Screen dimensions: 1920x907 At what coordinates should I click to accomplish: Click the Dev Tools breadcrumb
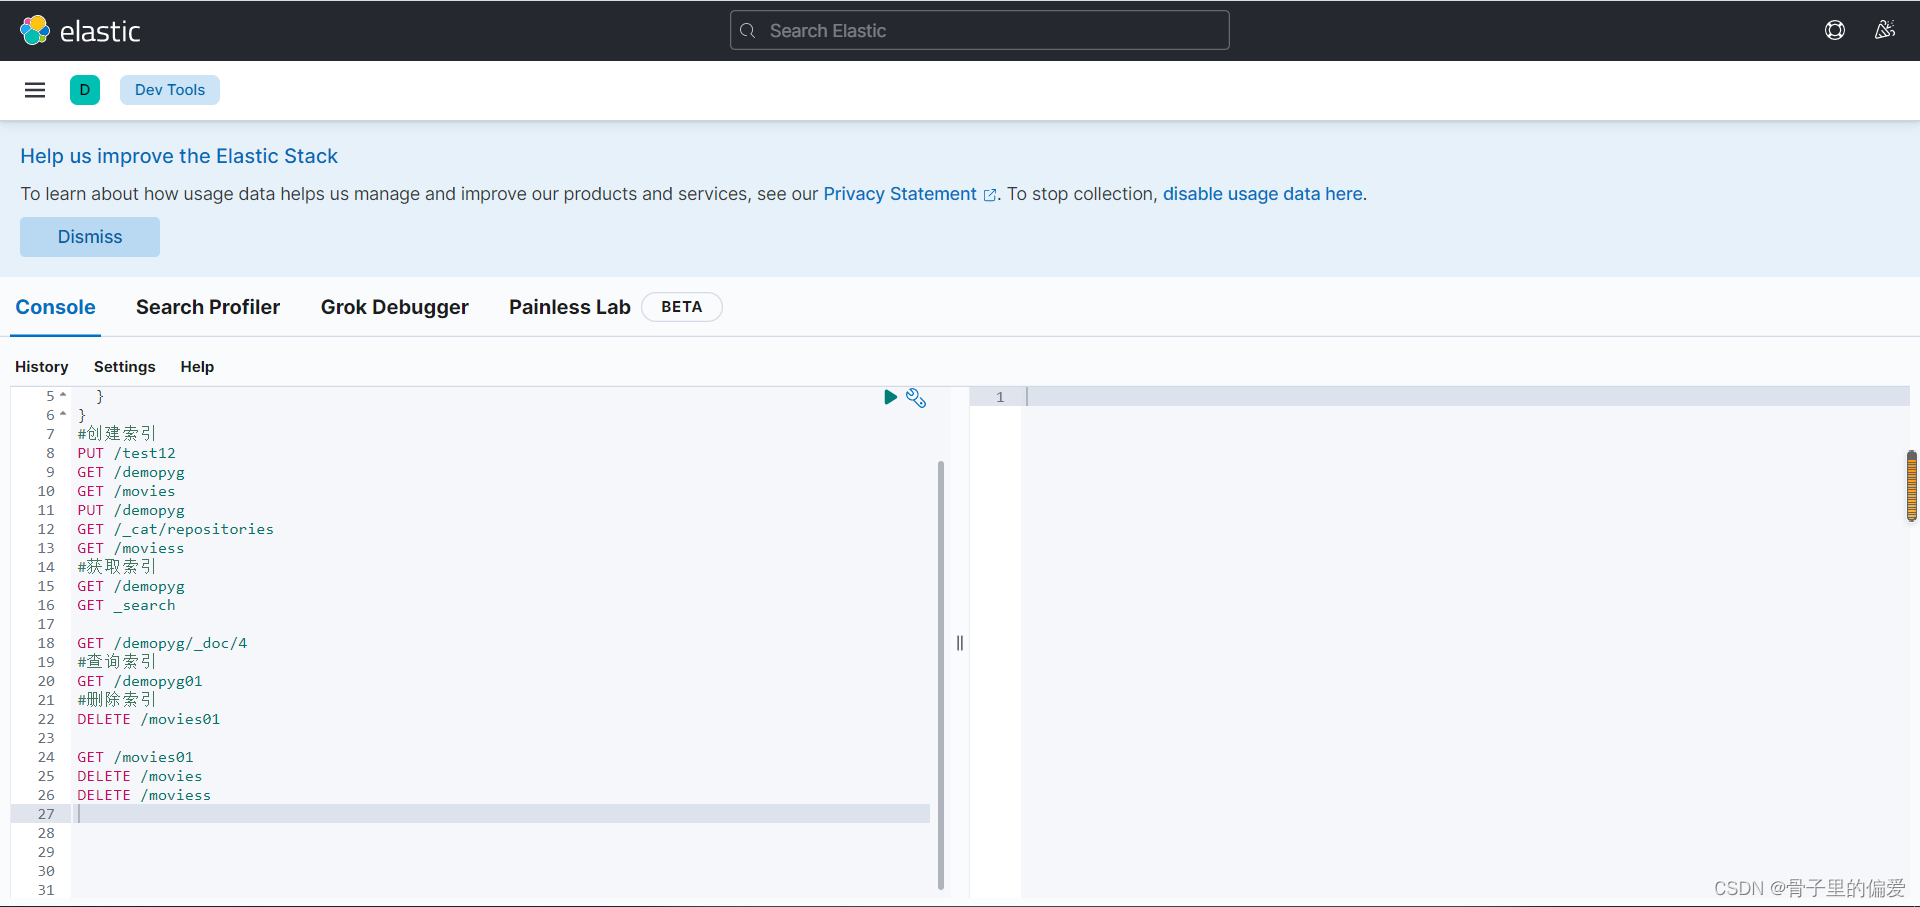coord(170,90)
